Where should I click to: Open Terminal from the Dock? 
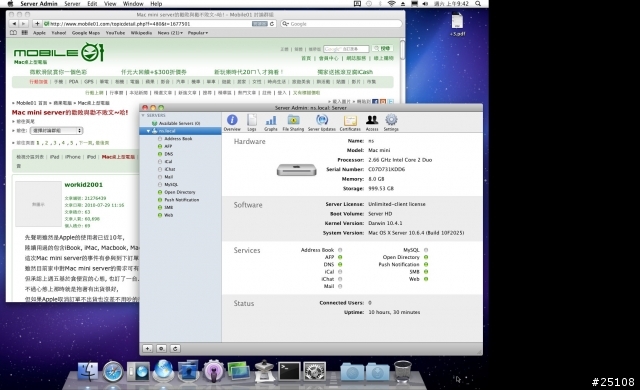click(289, 372)
